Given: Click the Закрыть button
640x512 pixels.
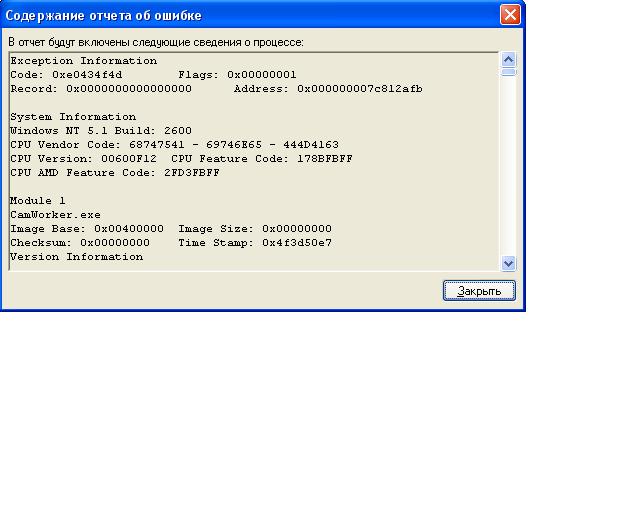Looking at the screenshot, I should [x=479, y=291].
